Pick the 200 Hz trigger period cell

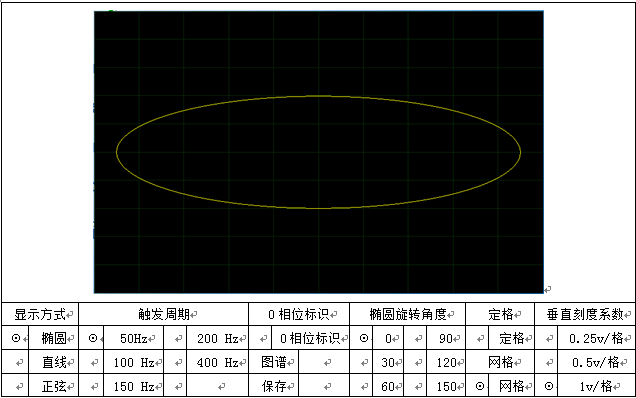[218, 338]
